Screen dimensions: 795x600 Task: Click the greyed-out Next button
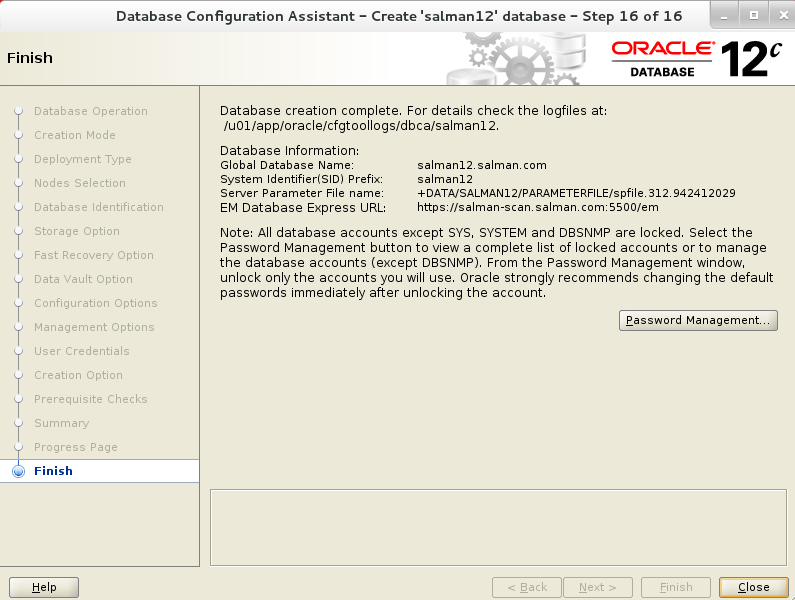click(598, 587)
